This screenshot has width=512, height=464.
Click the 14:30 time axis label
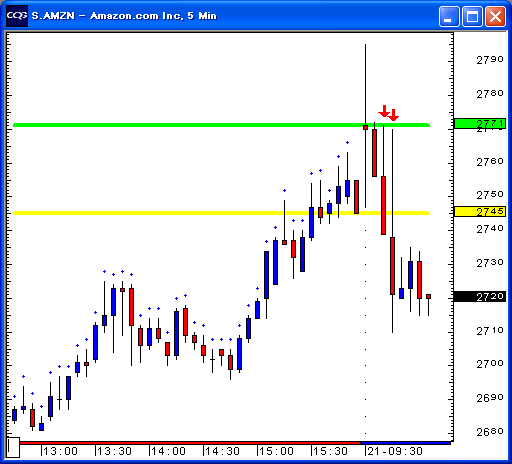click(223, 451)
